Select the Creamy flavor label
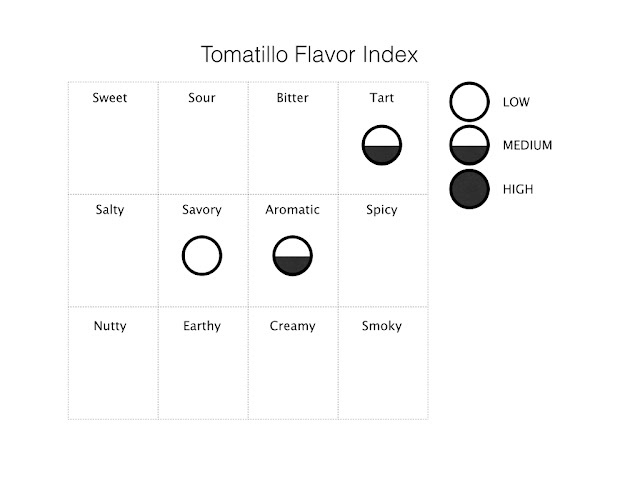Image resolution: width=640 pixels, height=480 pixels. (x=292, y=326)
